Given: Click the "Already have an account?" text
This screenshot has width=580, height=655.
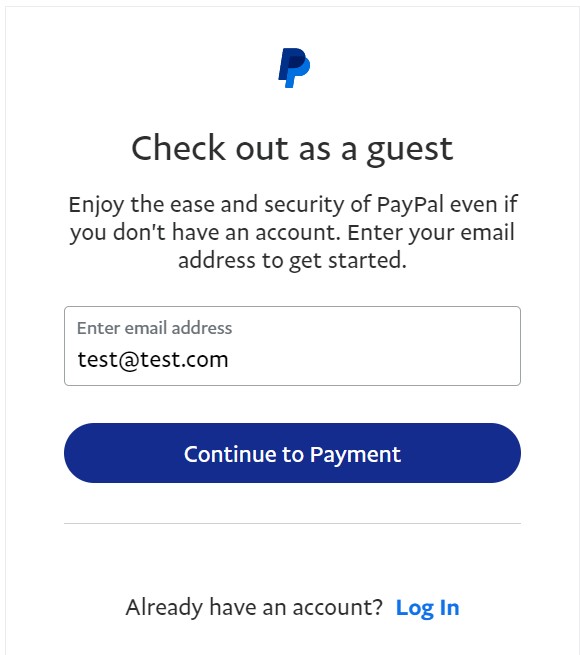Looking at the screenshot, I should [254, 607].
